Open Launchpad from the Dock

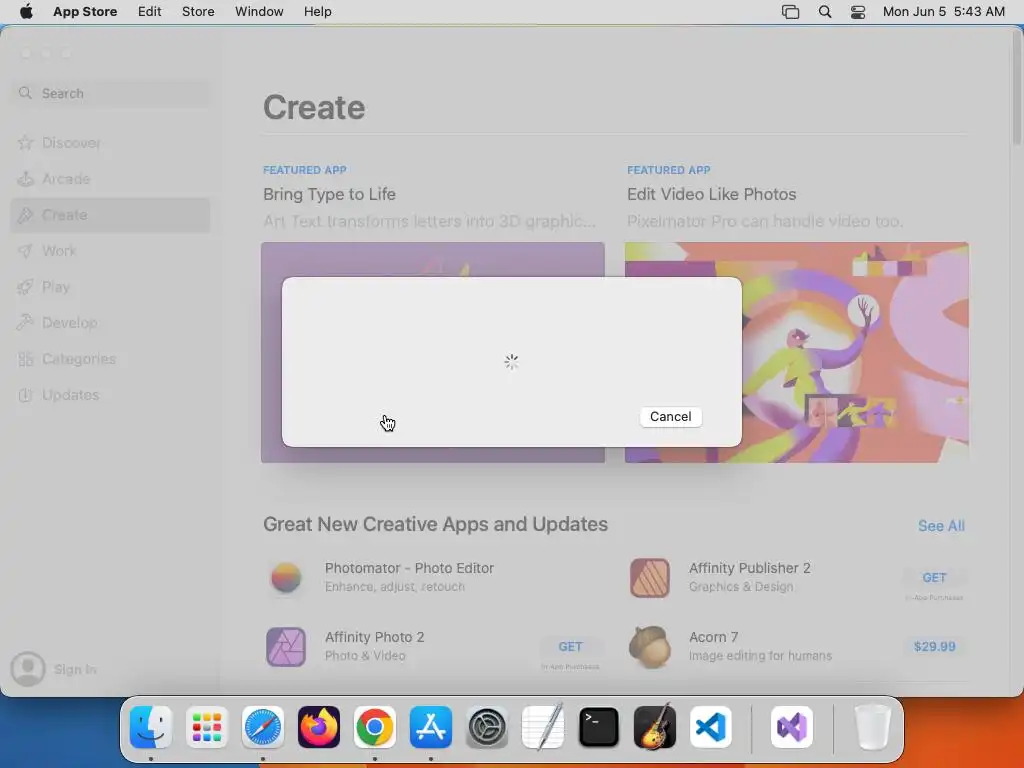pos(207,727)
